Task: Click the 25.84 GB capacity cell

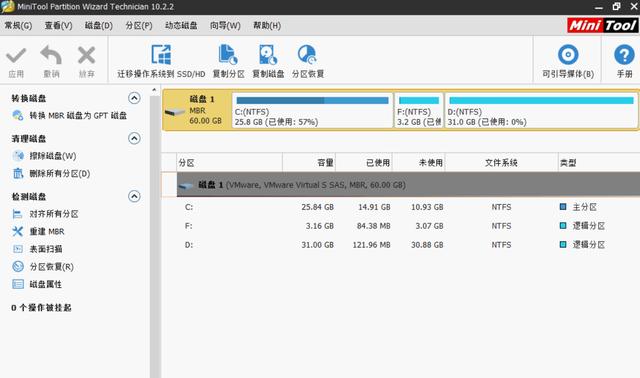Action: [318, 207]
